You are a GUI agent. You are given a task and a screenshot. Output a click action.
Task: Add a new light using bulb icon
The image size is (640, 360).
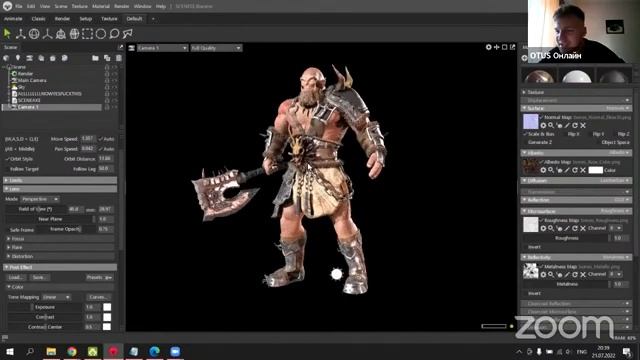(18, 58)
